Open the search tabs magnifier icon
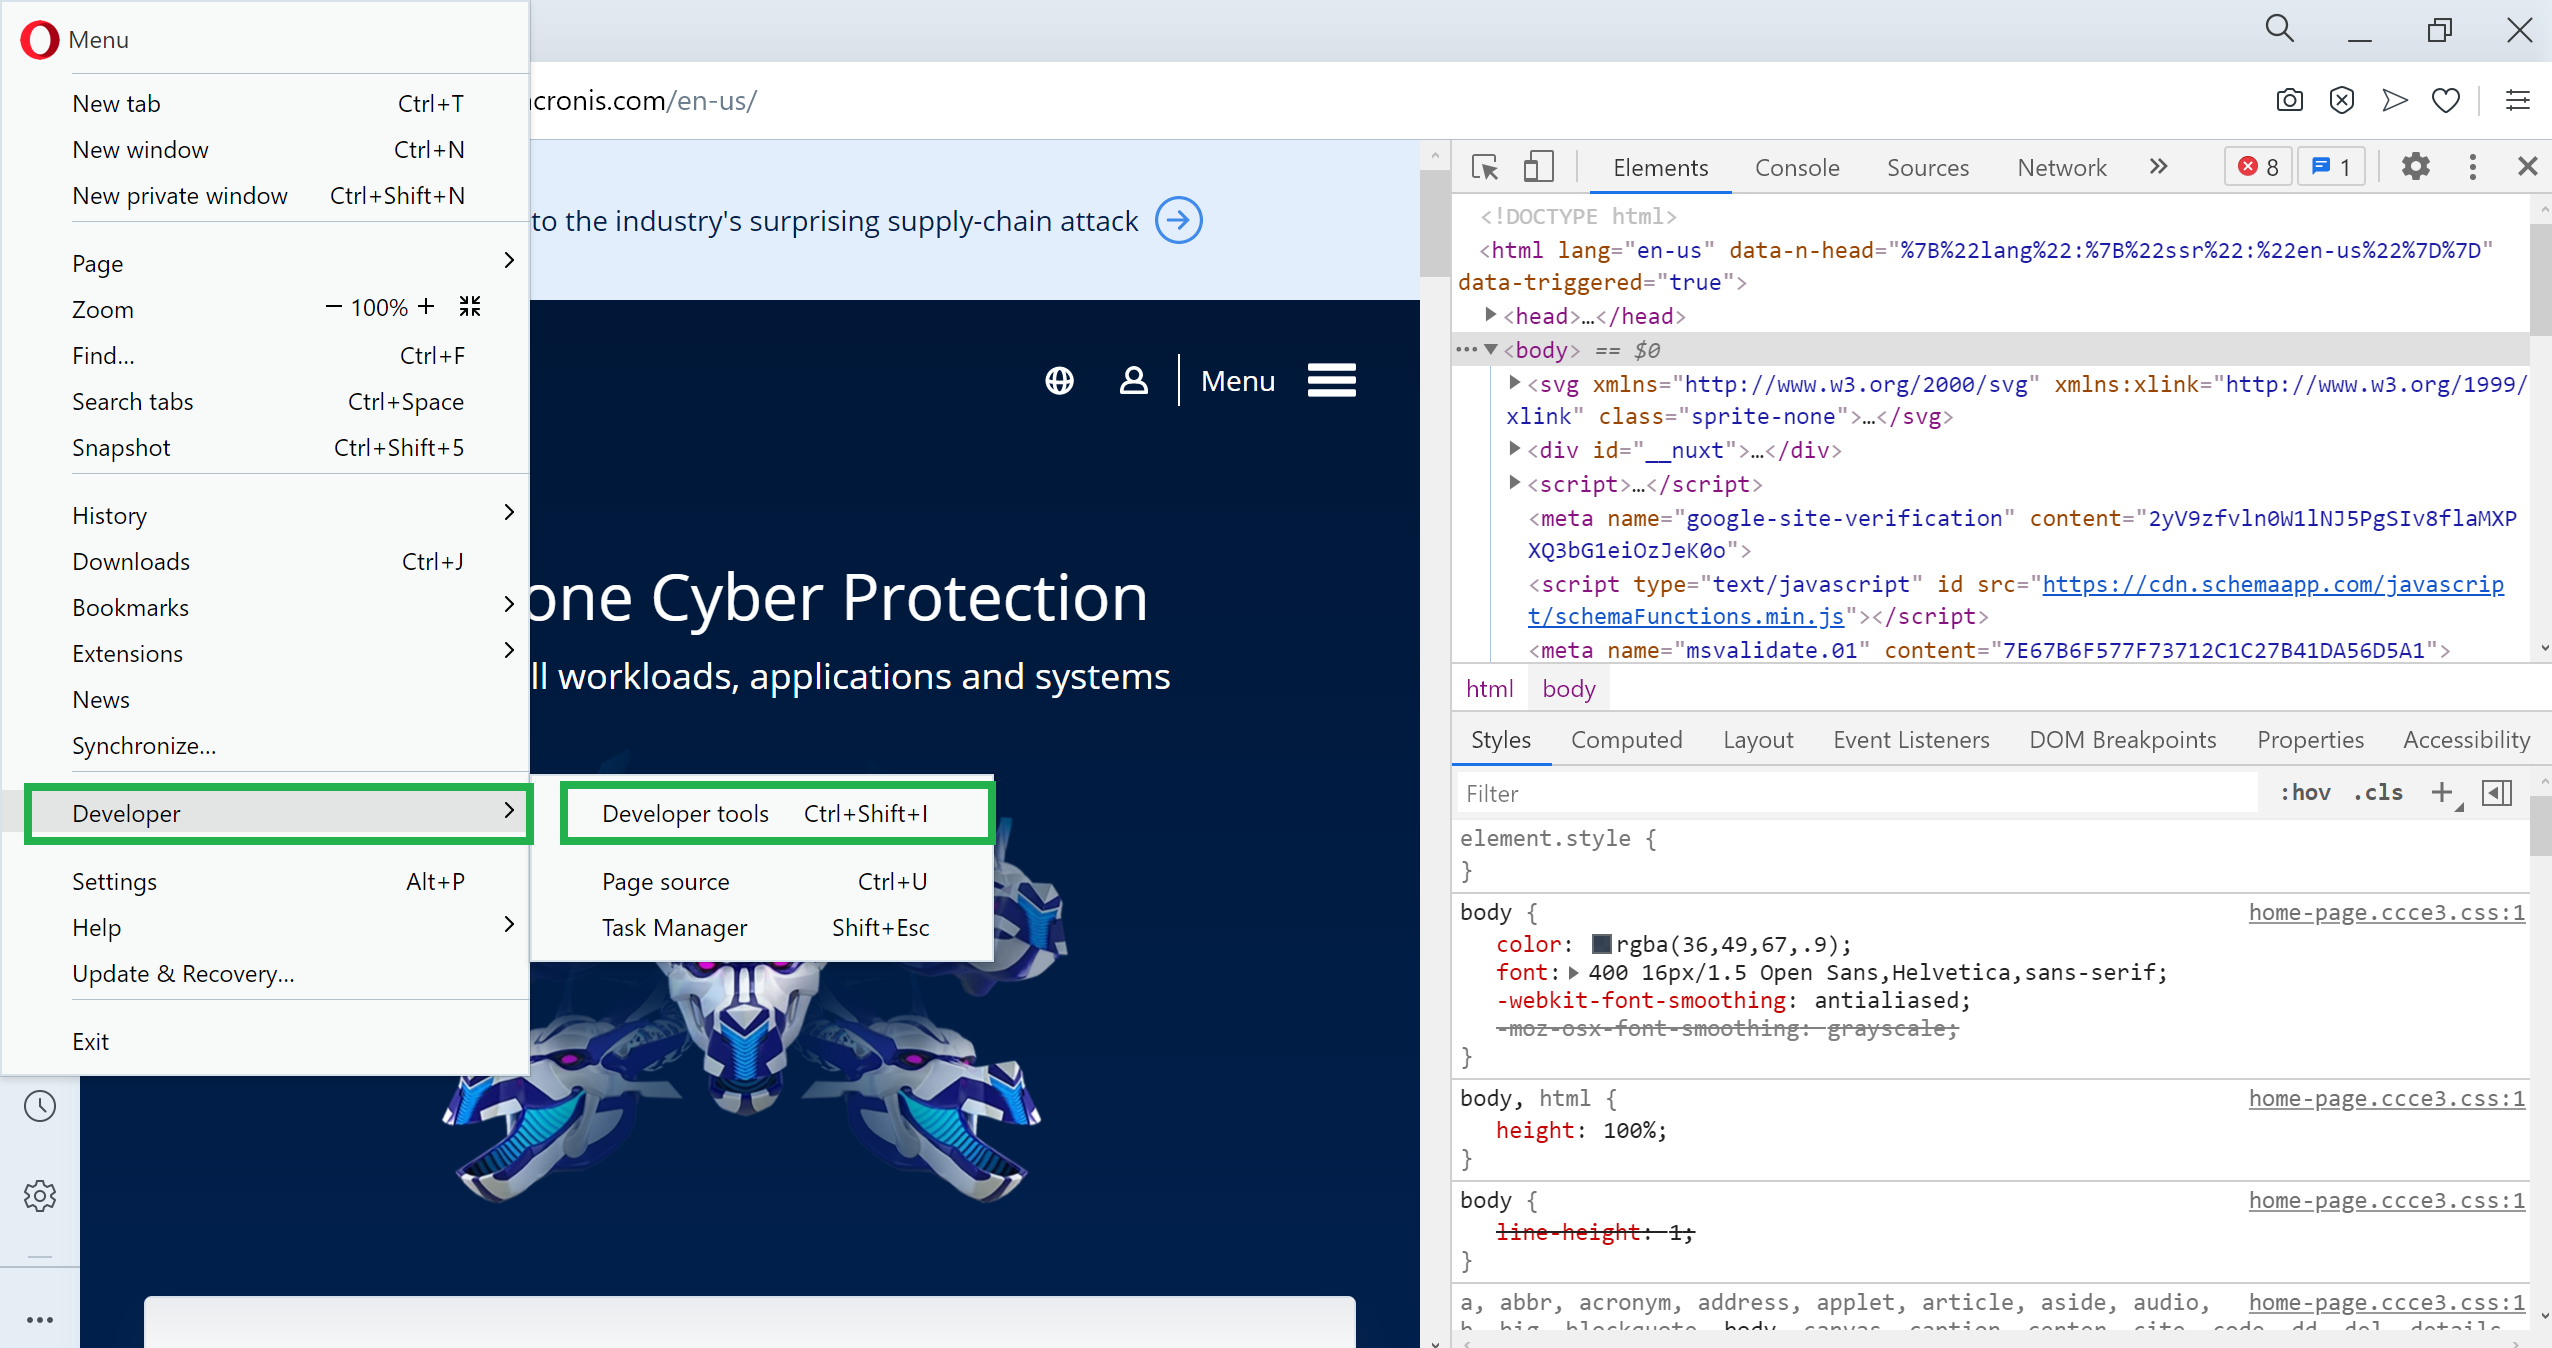 coord(2279,28)
